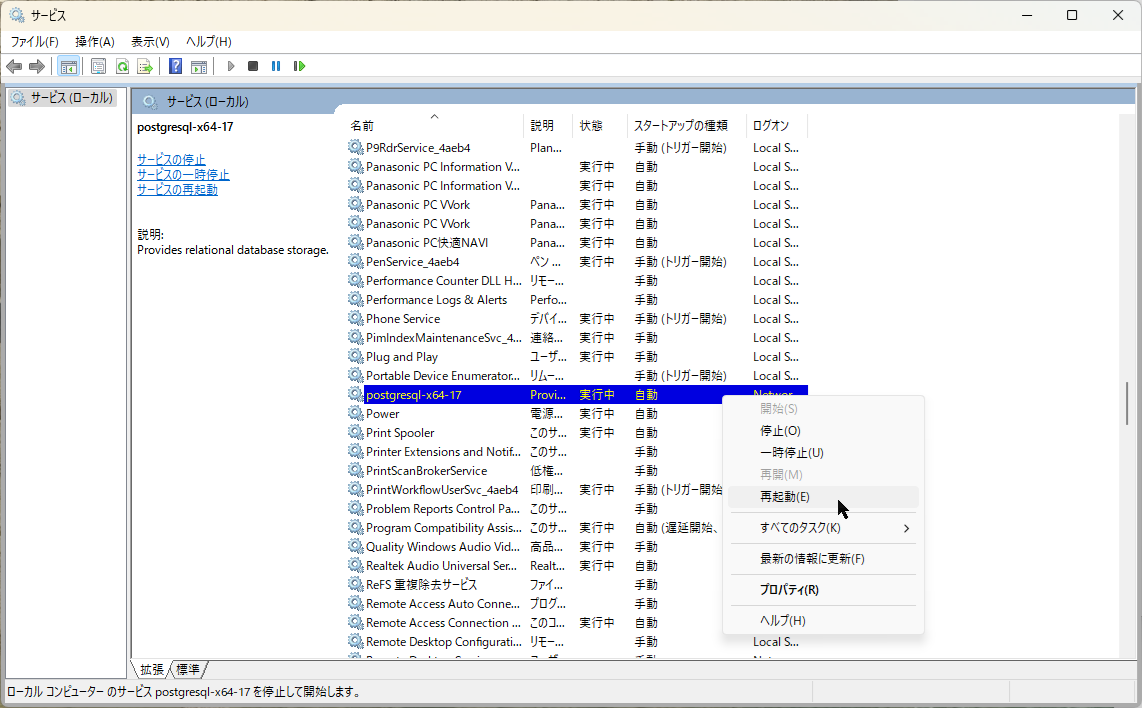Viewport: 1142px width, 708px height.
Task: Expand the すべてのタスク(K) submenu
Action: tap(800, 528)
